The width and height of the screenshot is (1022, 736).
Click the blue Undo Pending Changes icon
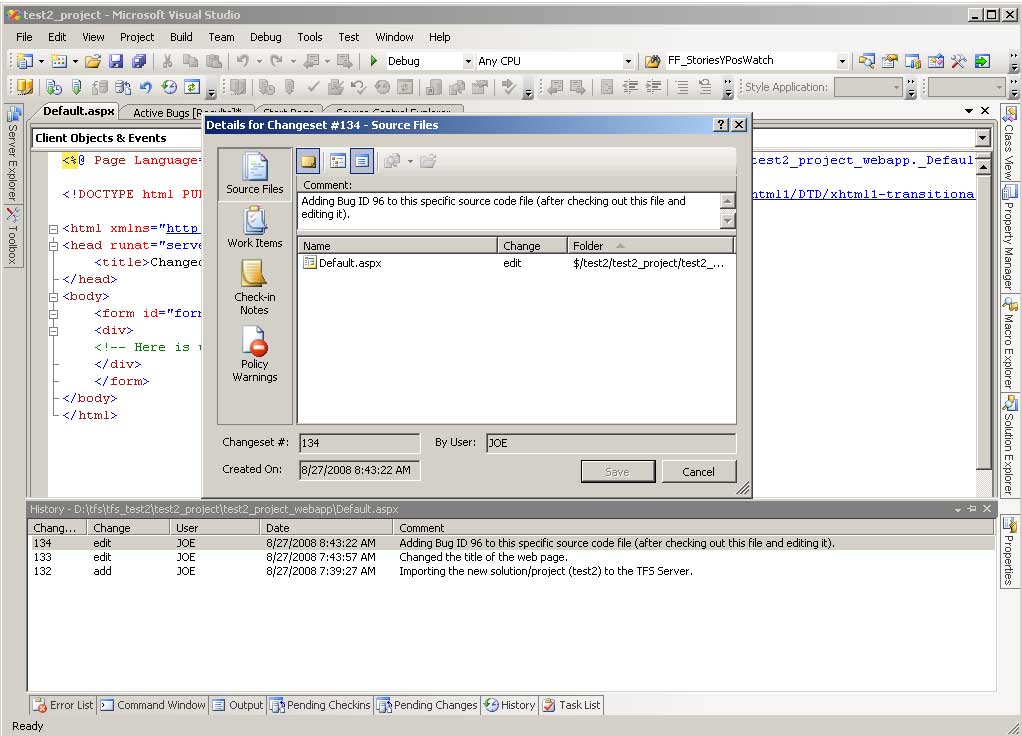[x=146, y=87]
